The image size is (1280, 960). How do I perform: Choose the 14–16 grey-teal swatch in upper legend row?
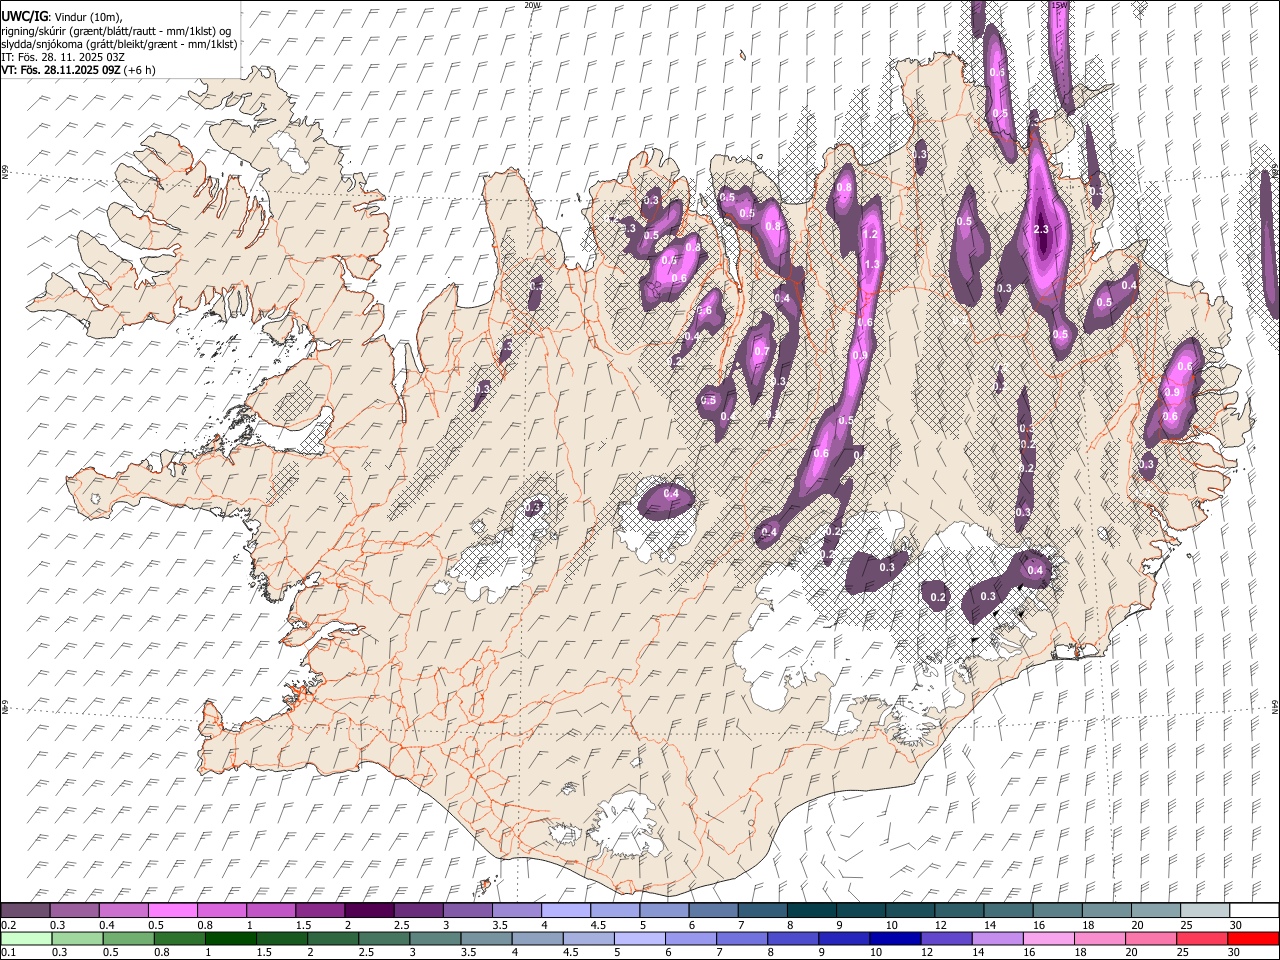(x=1008, y=910)
